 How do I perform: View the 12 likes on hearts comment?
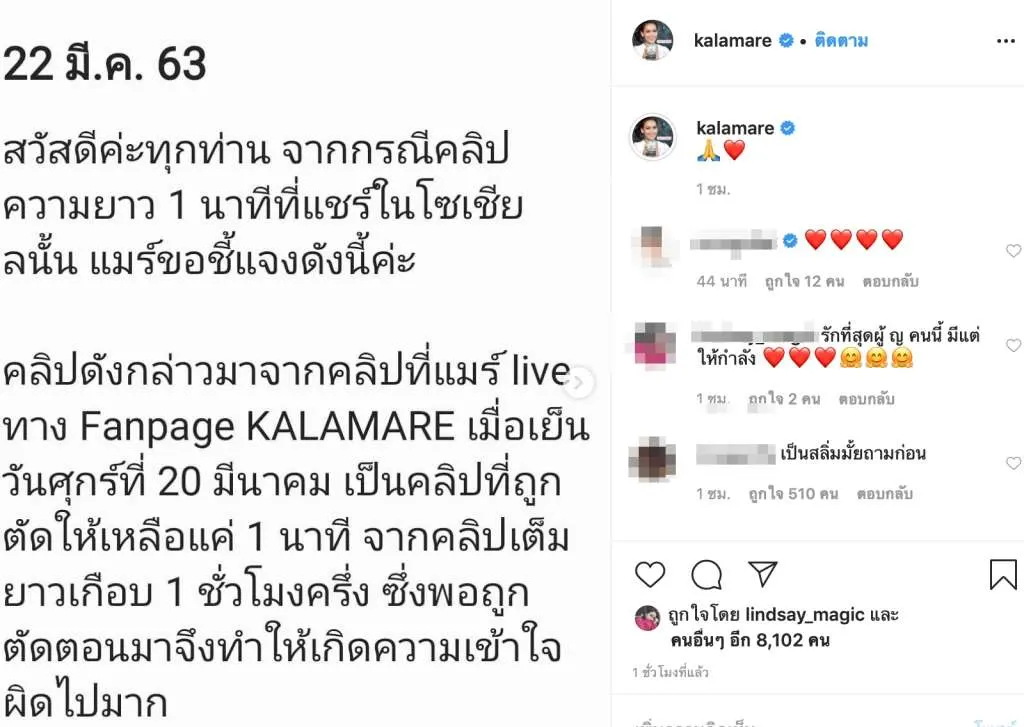[x=805, y=282]
